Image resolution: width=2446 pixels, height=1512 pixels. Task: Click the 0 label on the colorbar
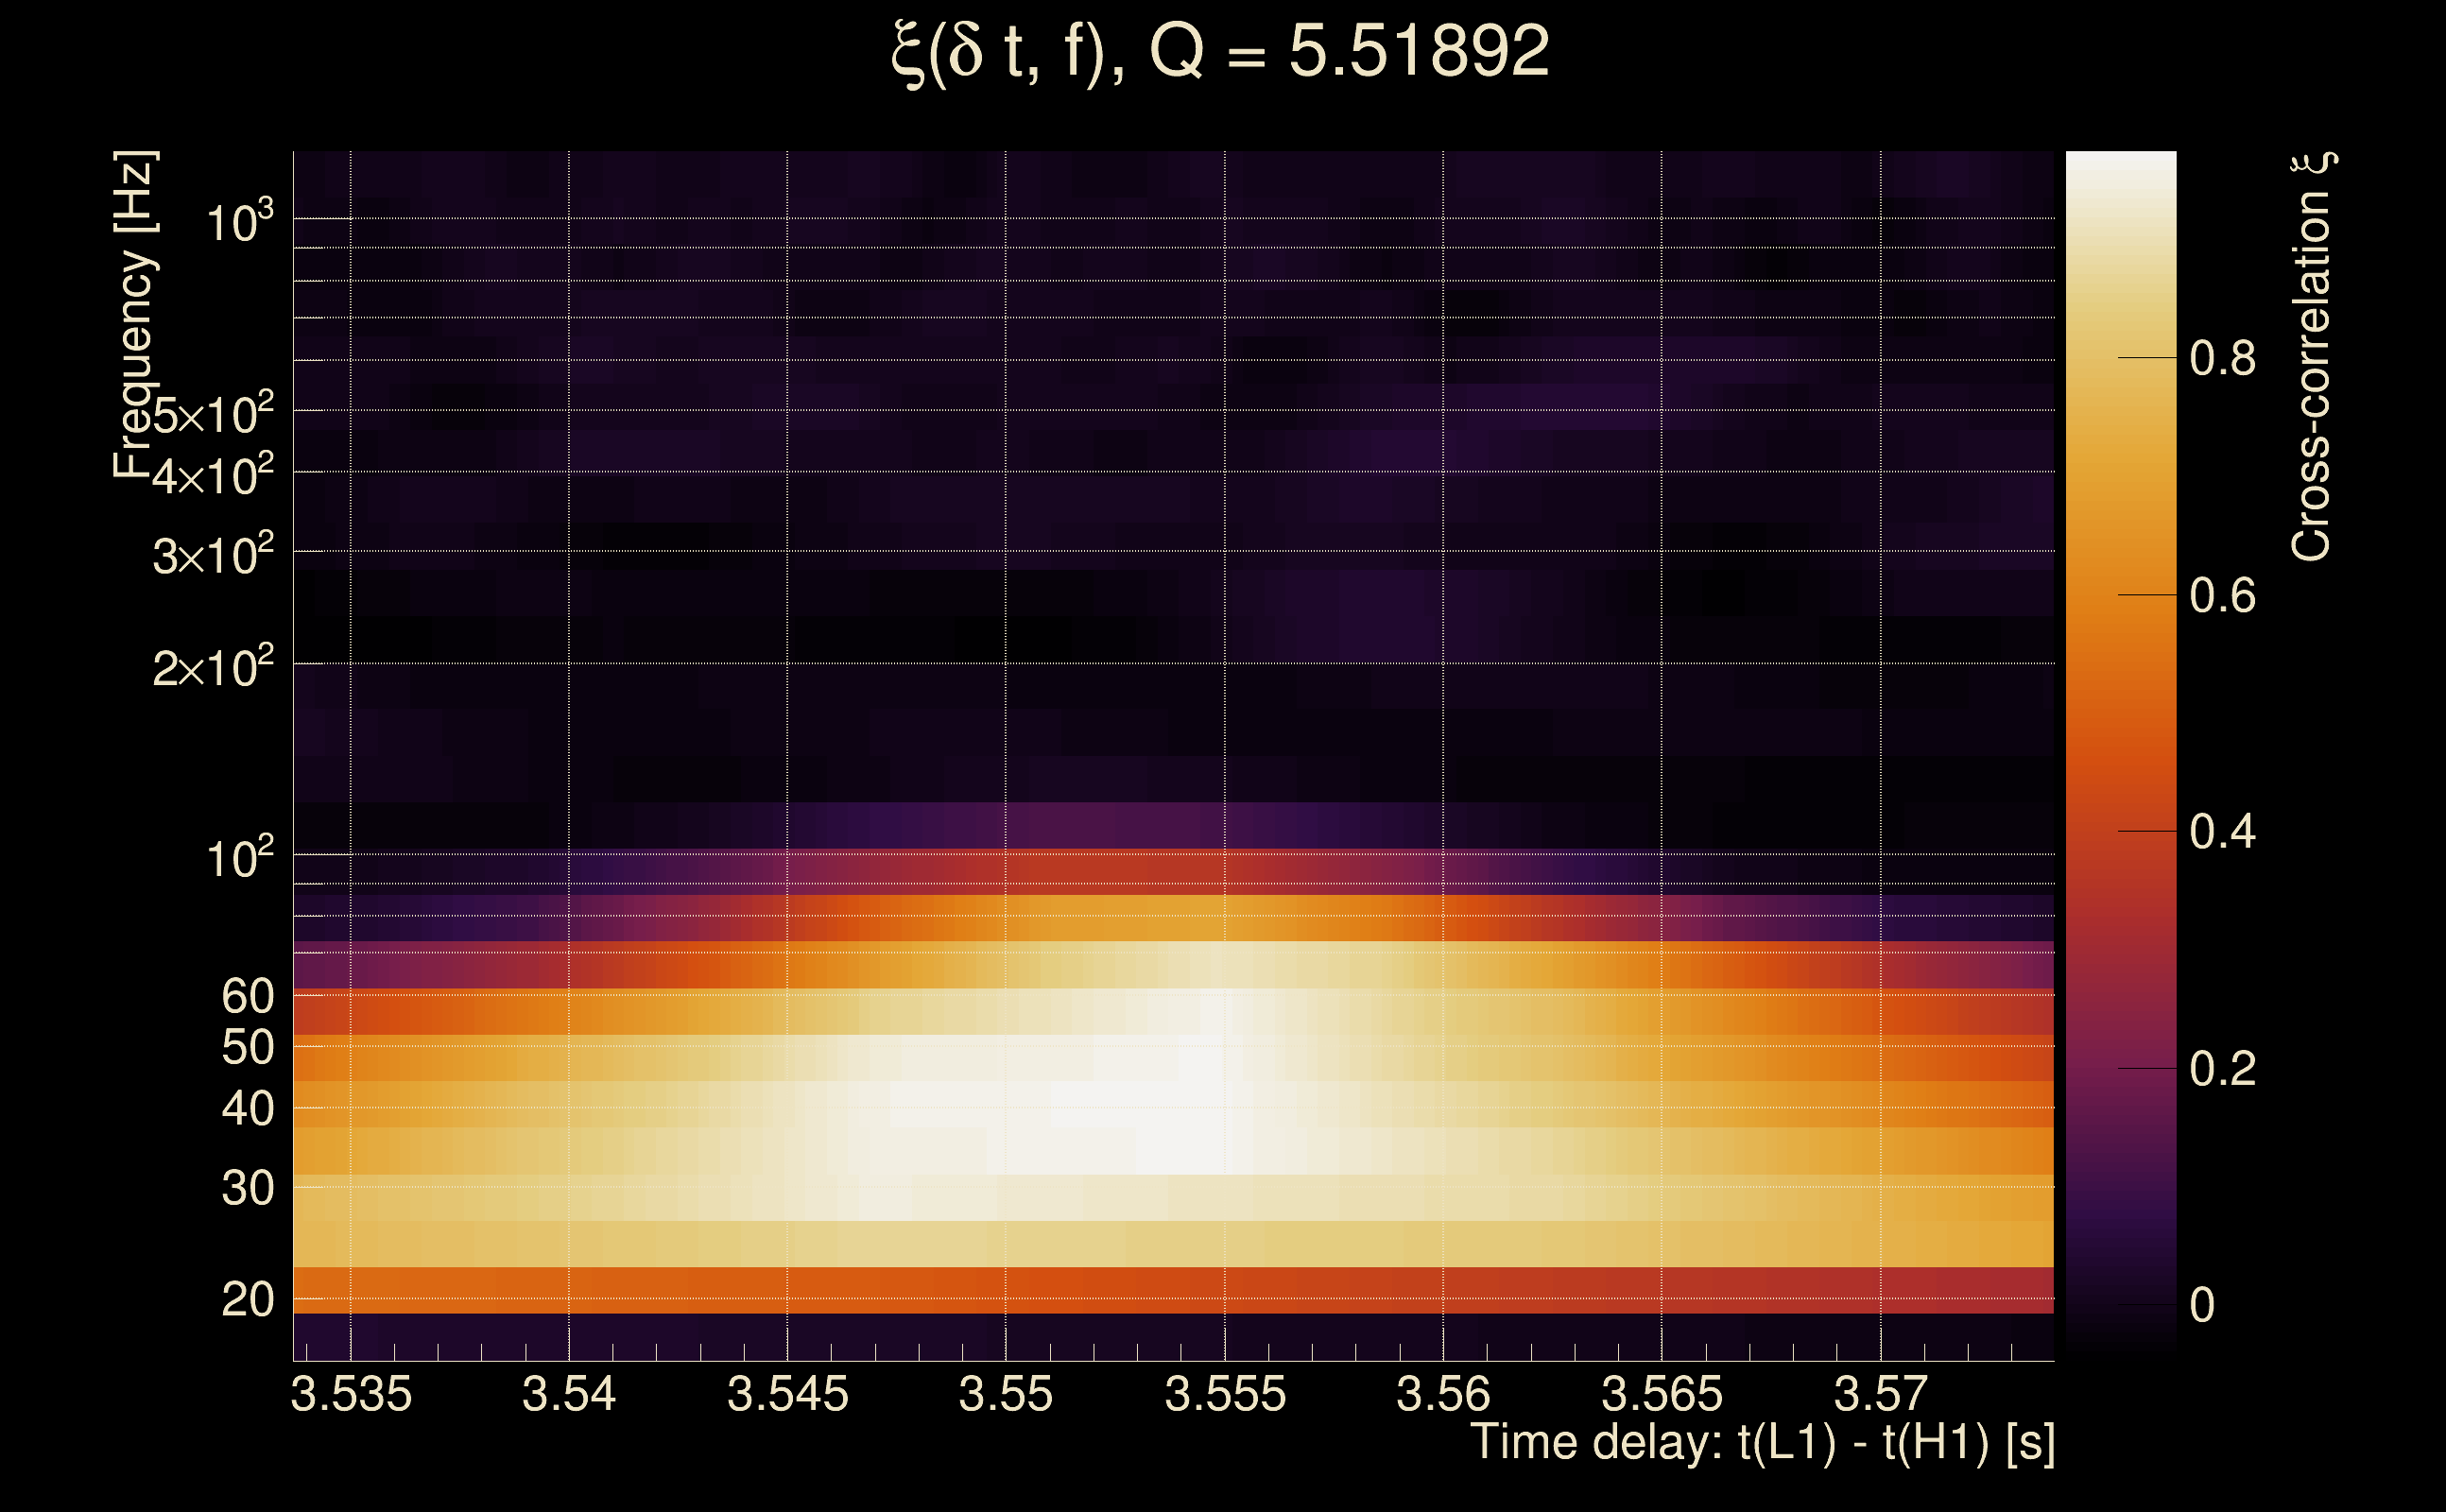[2201, 1305]
